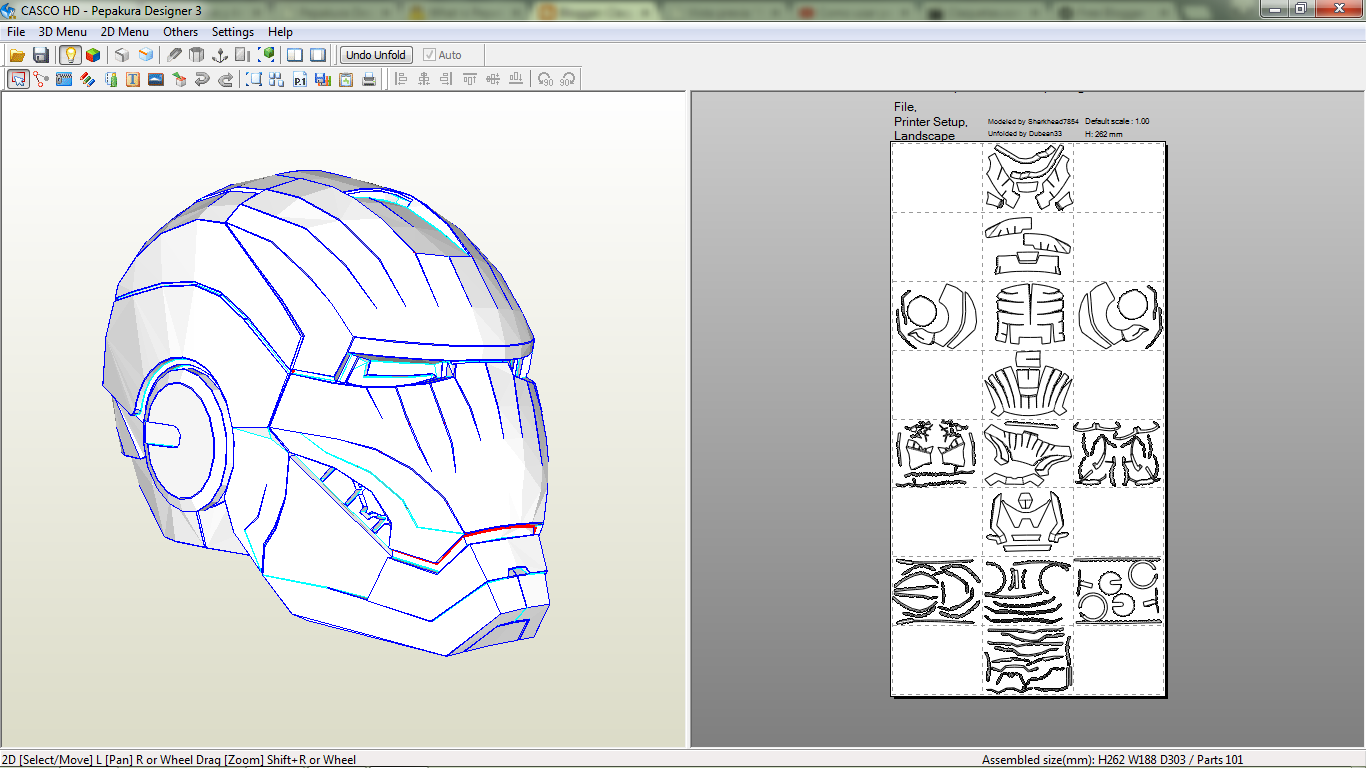Viewport: 1366px width, 768px height.
Task: Click the Pepakura app icon in title bar
Action: click(x=10, y=10)
